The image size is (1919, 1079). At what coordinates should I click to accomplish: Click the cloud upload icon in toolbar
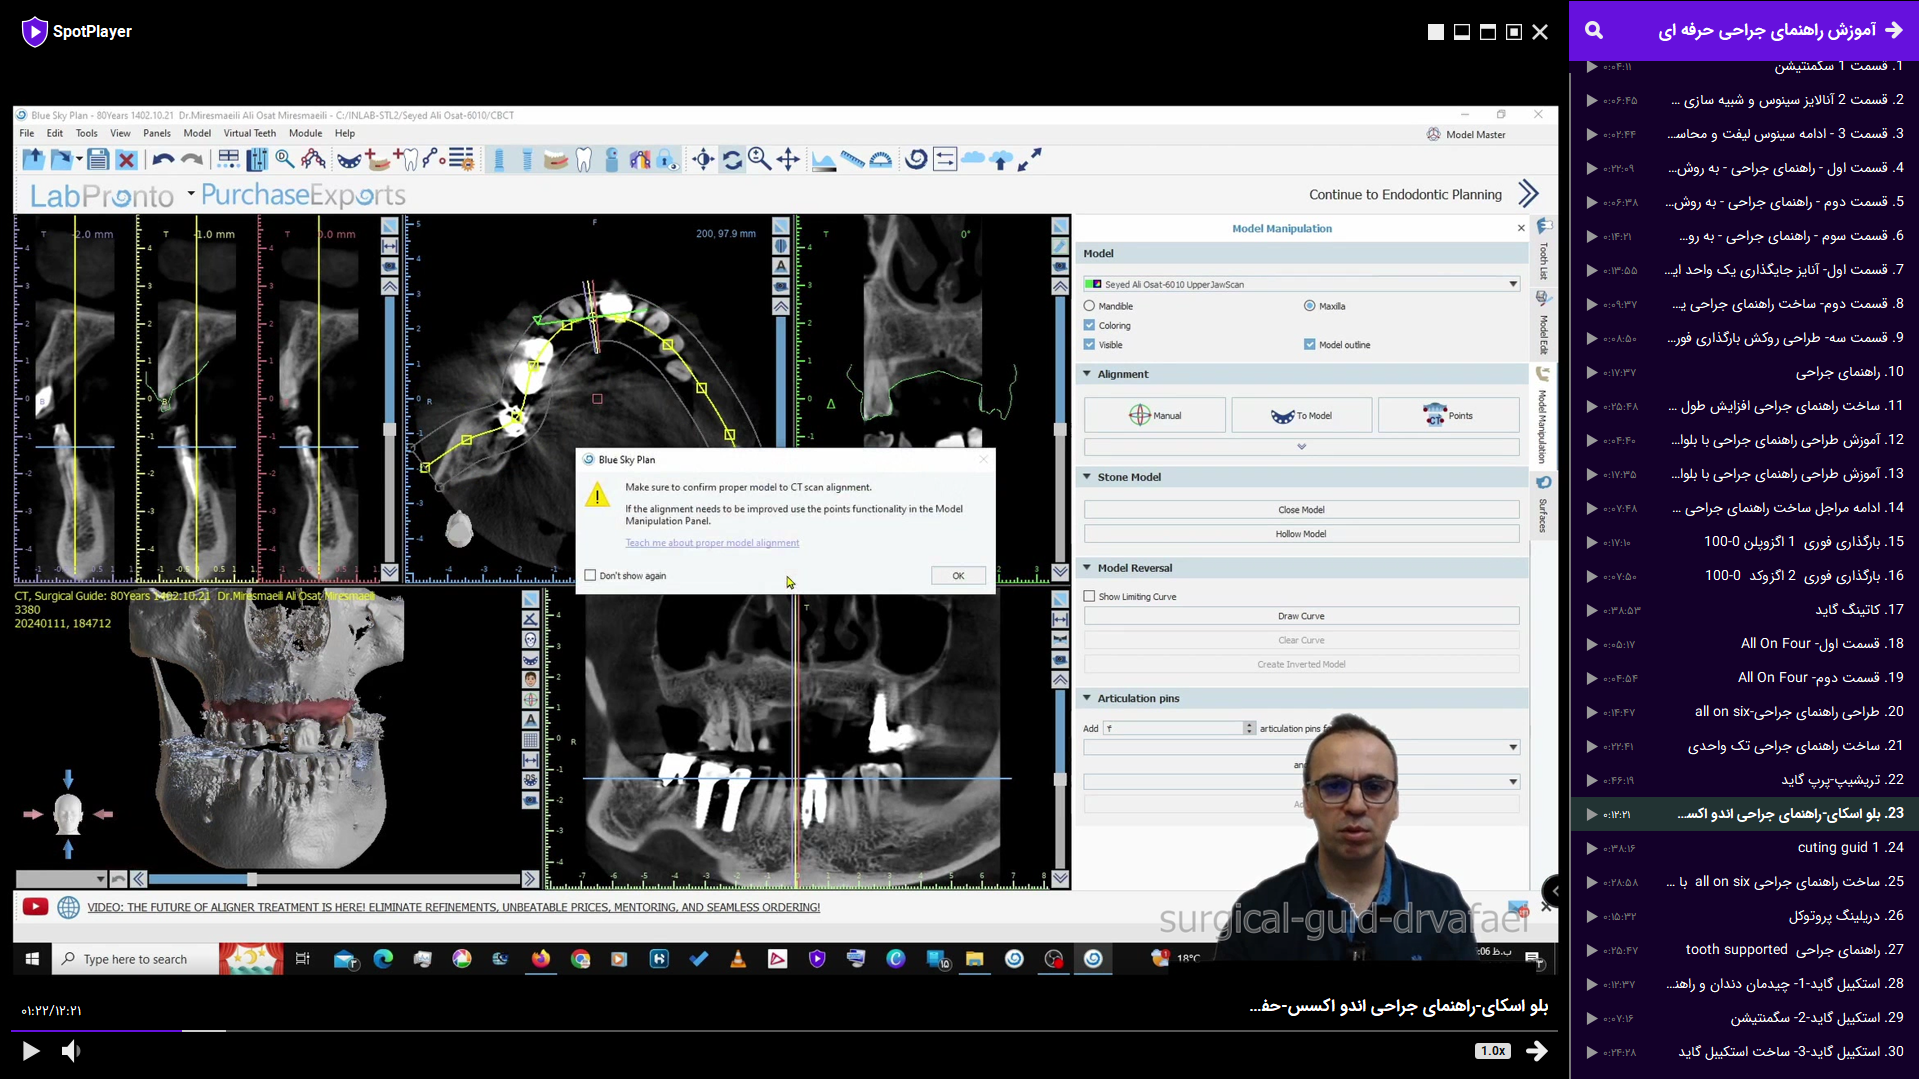(1001, 159)
